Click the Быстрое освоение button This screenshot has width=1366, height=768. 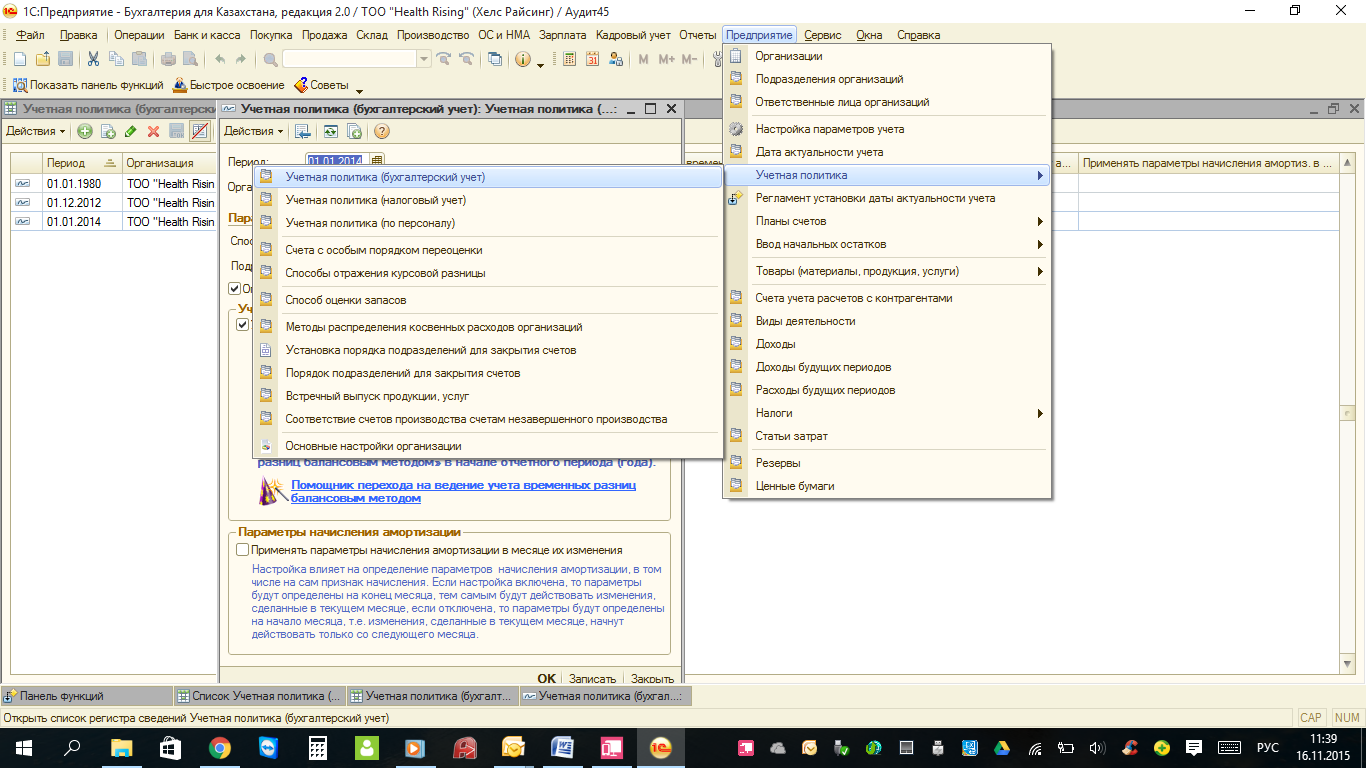[x=229, y=85]
